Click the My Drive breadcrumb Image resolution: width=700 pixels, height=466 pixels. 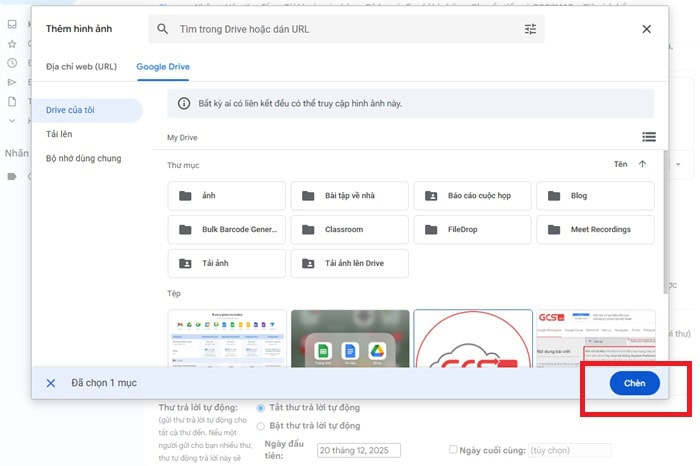pyautogui.click(x=182, y=137)
